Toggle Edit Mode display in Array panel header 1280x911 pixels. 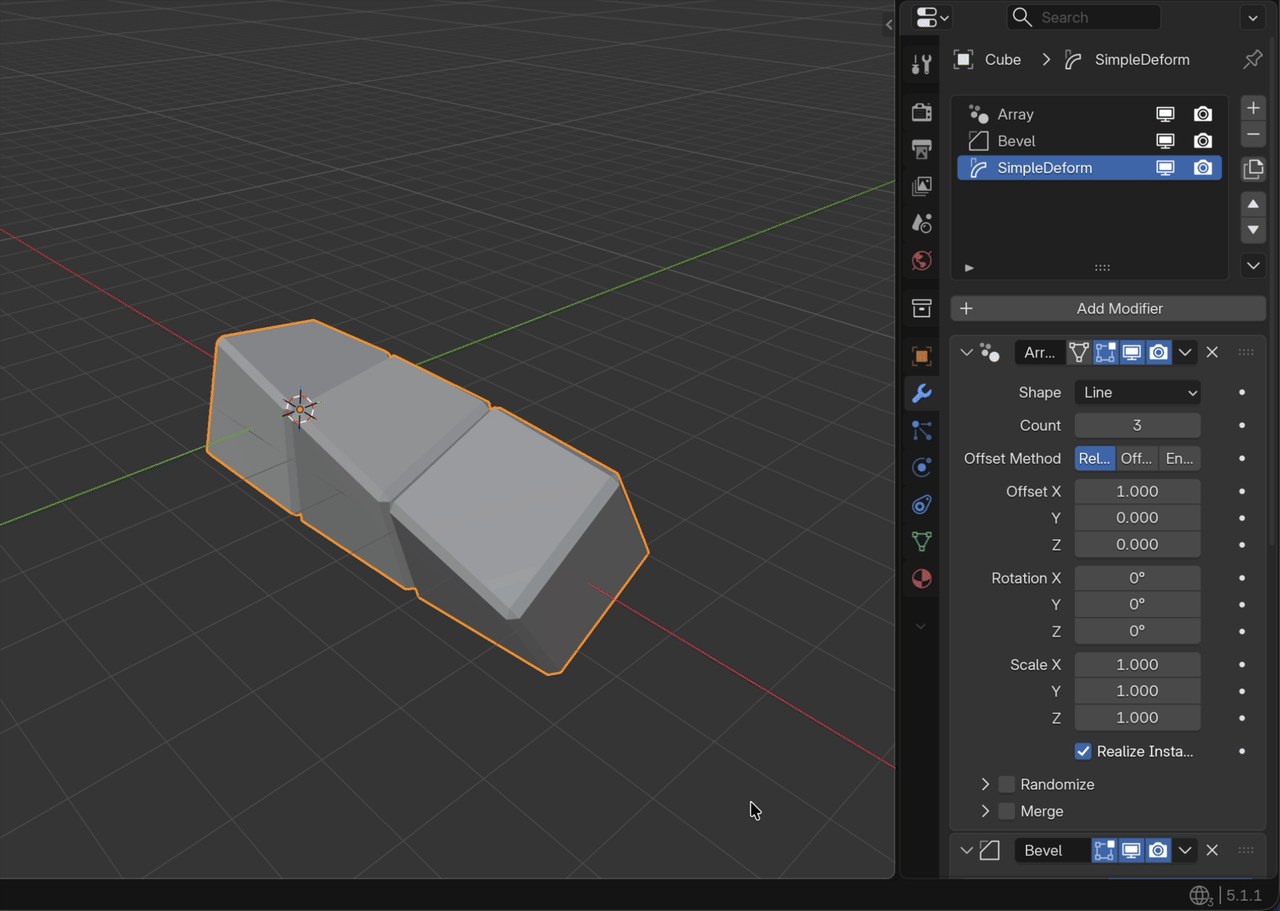1105,352
